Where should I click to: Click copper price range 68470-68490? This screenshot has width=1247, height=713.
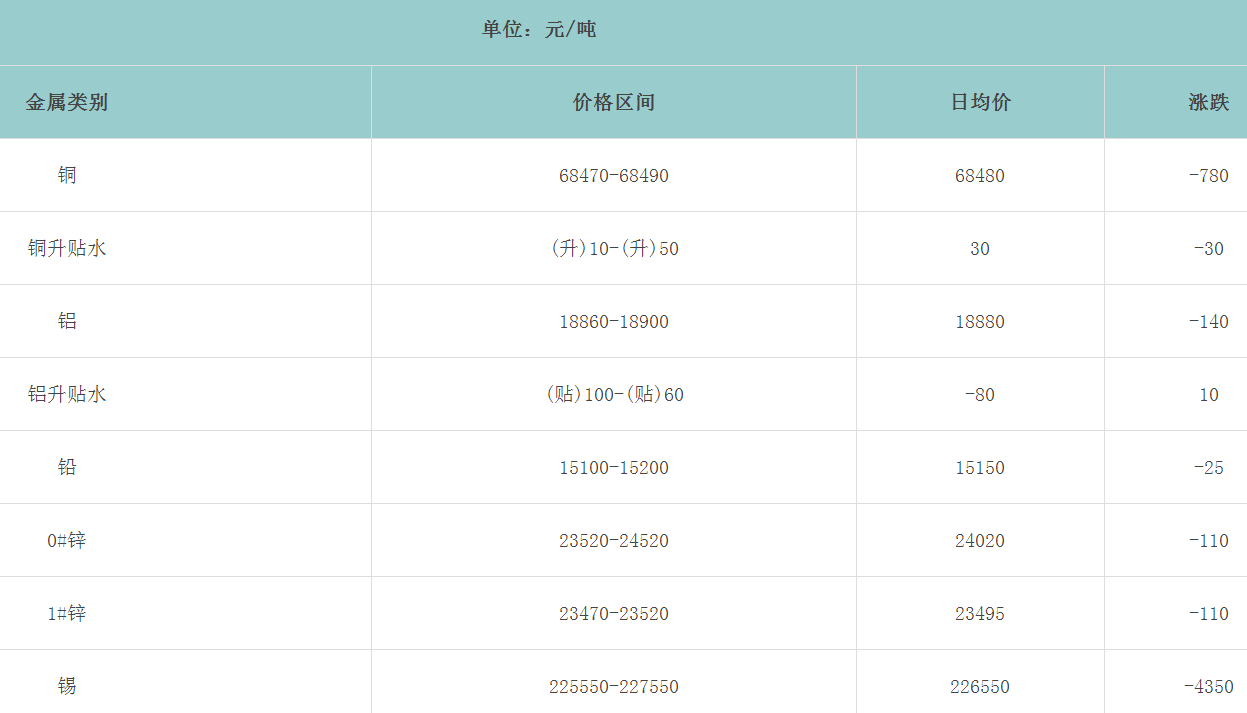pos(614,176)
